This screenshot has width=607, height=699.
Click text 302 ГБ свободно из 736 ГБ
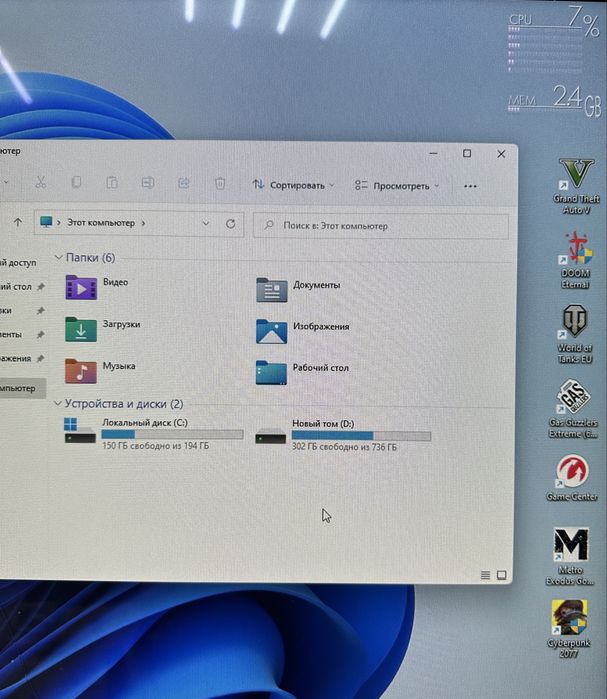[344, 447]
